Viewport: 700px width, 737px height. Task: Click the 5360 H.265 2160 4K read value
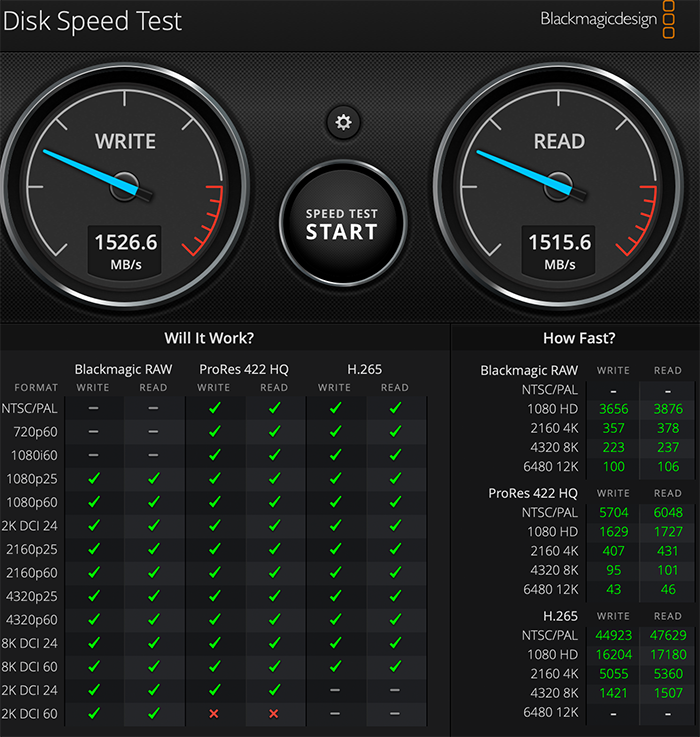pyautogui.click(x=668, y=674)
